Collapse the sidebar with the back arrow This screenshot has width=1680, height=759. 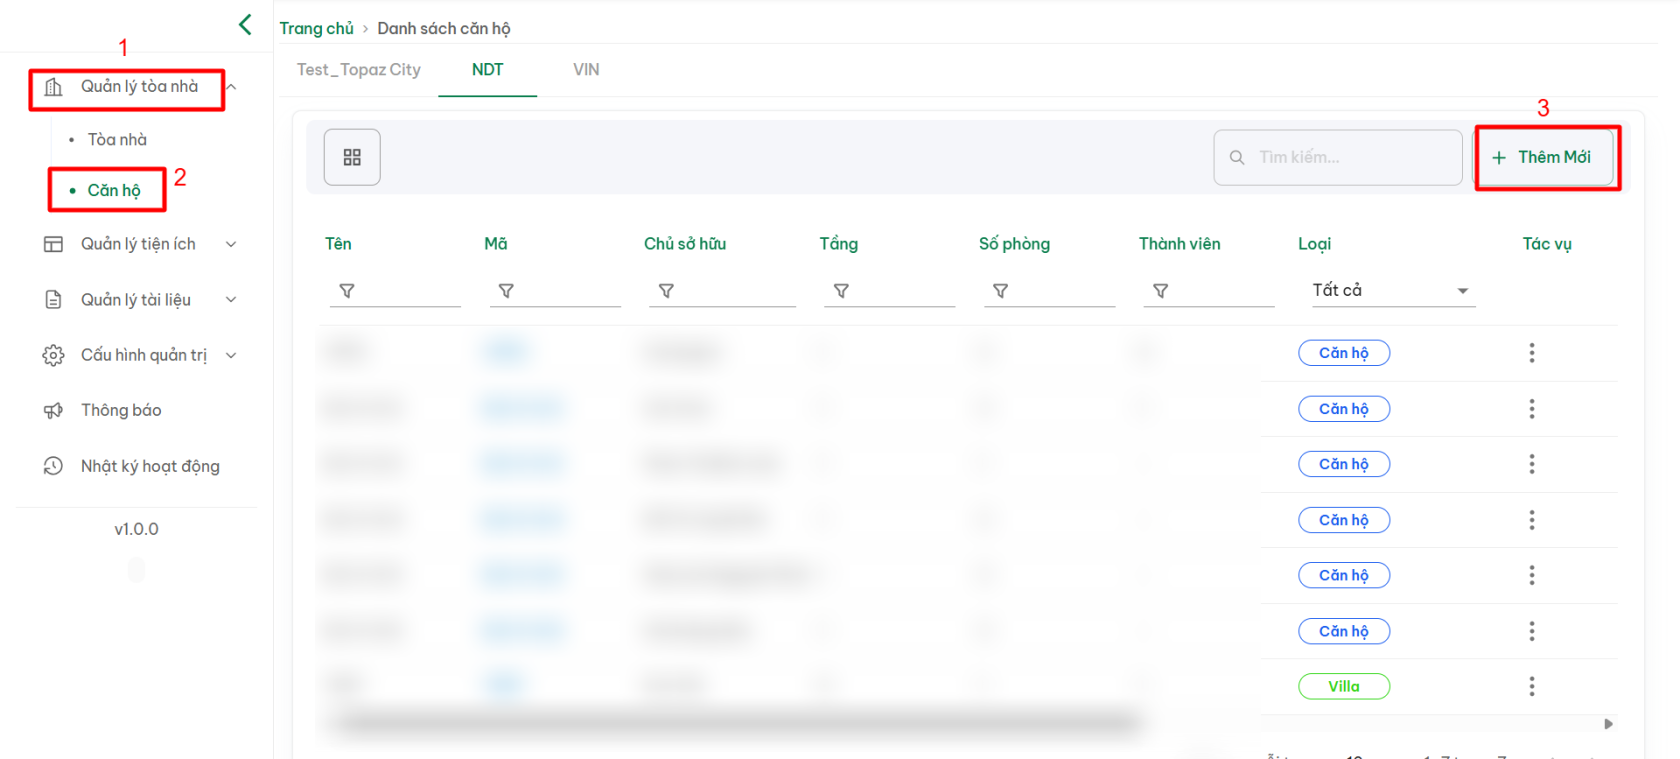pos(245,25)
